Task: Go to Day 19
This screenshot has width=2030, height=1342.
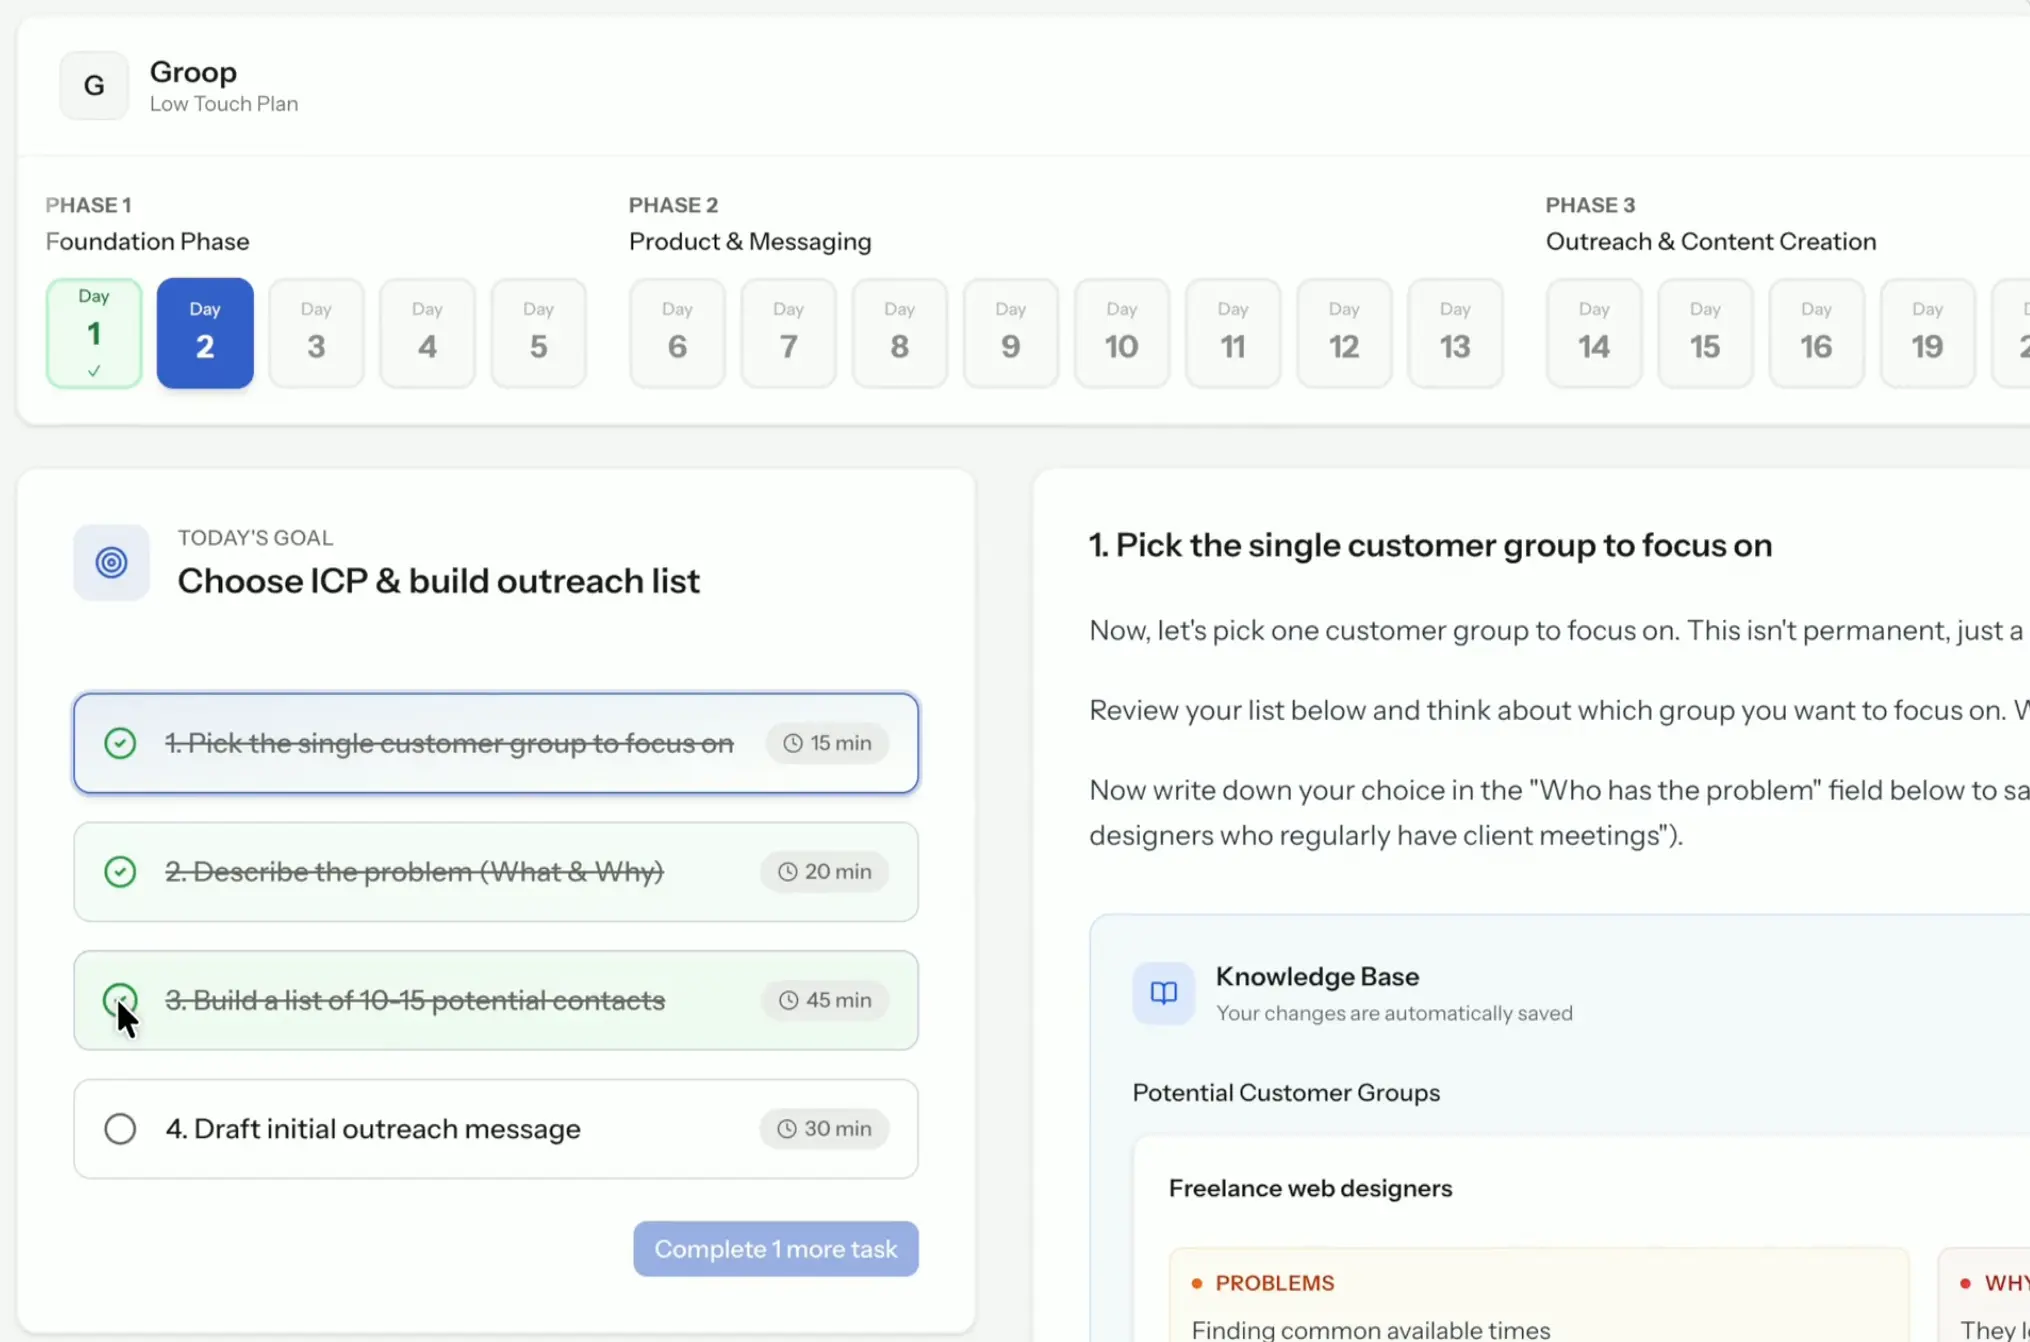Action: (1927, 333)
